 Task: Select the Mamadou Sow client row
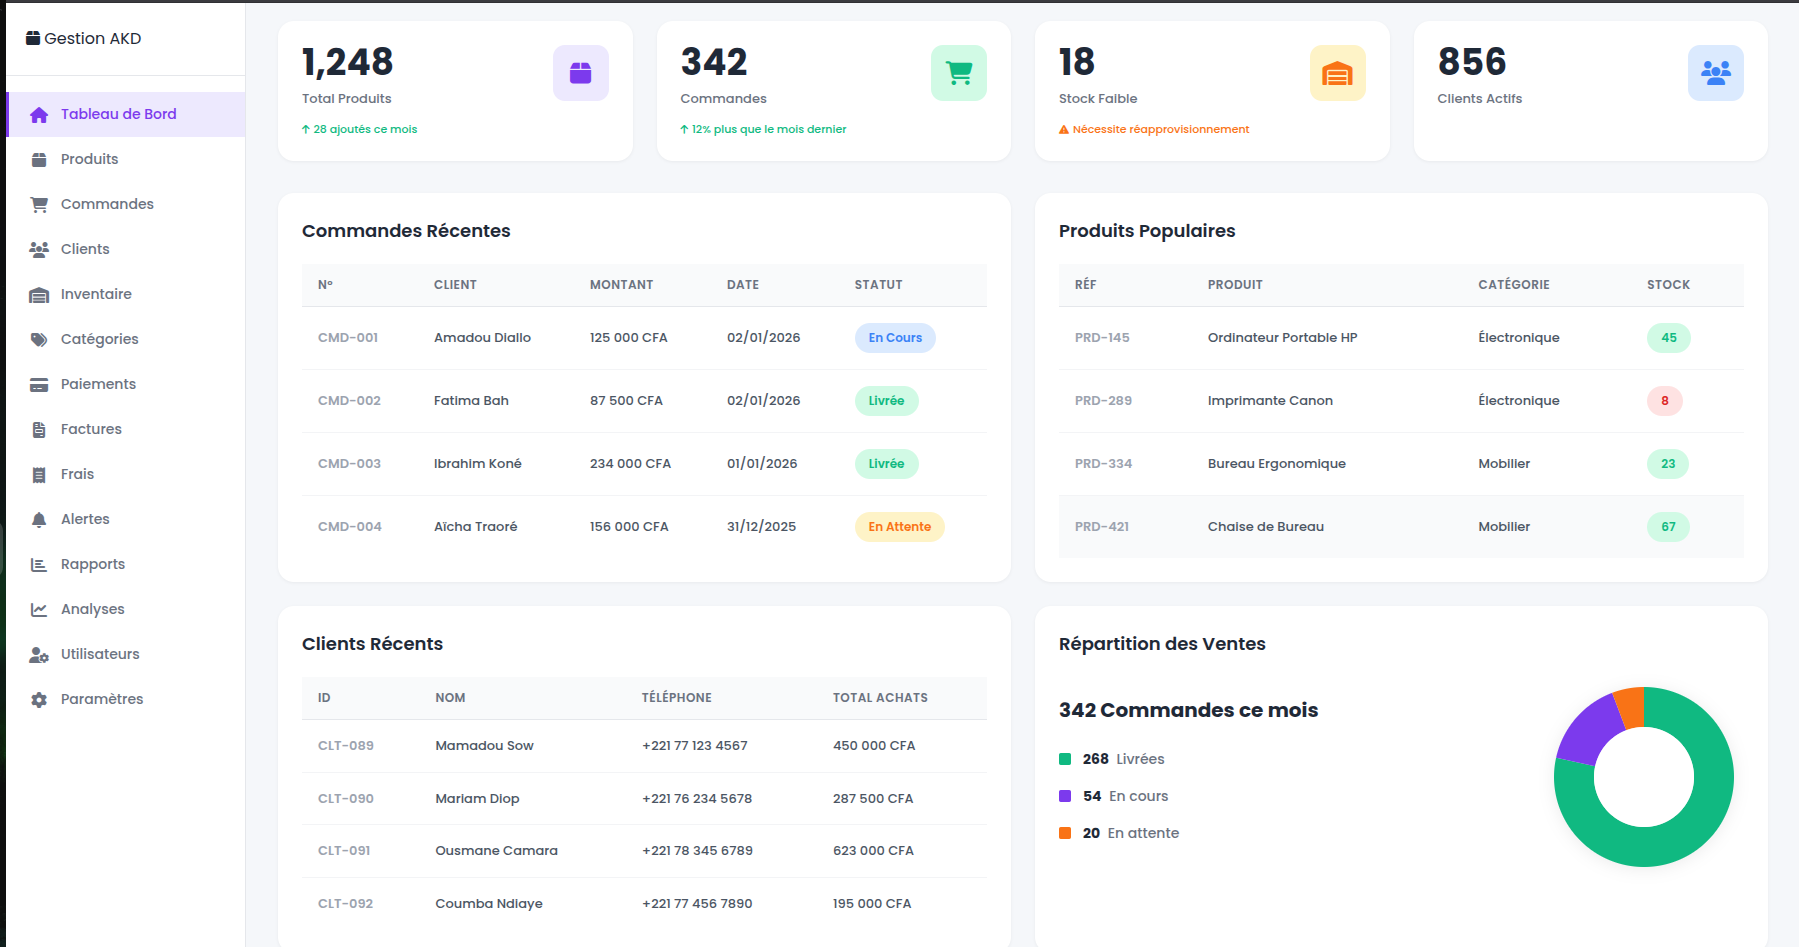tap(484, 746)
